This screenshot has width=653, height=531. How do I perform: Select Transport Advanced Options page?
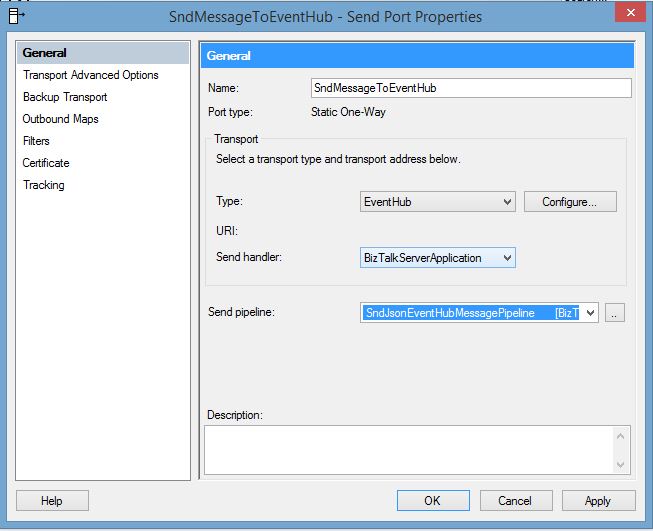click(x=91, y=75)
